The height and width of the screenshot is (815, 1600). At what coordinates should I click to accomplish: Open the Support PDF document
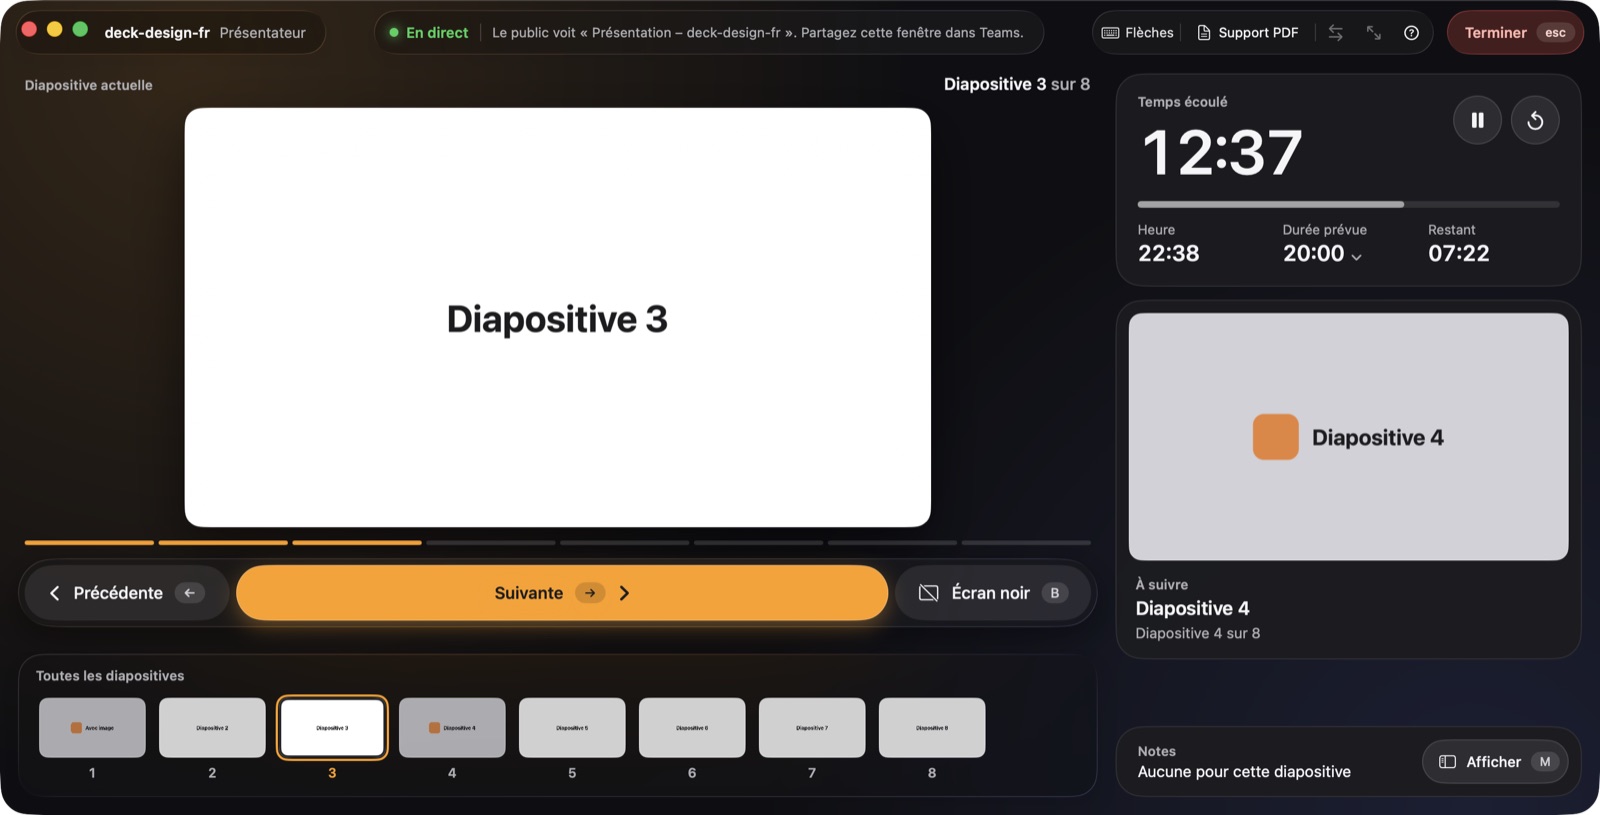pyautogui.click(x=1248, y=33)
